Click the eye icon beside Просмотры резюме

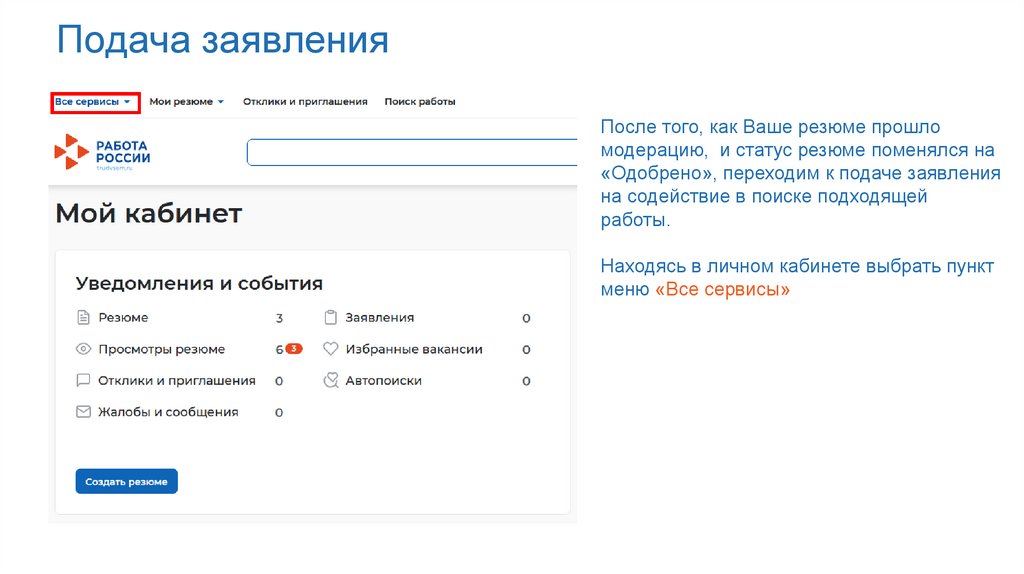(x=83, y=349)
